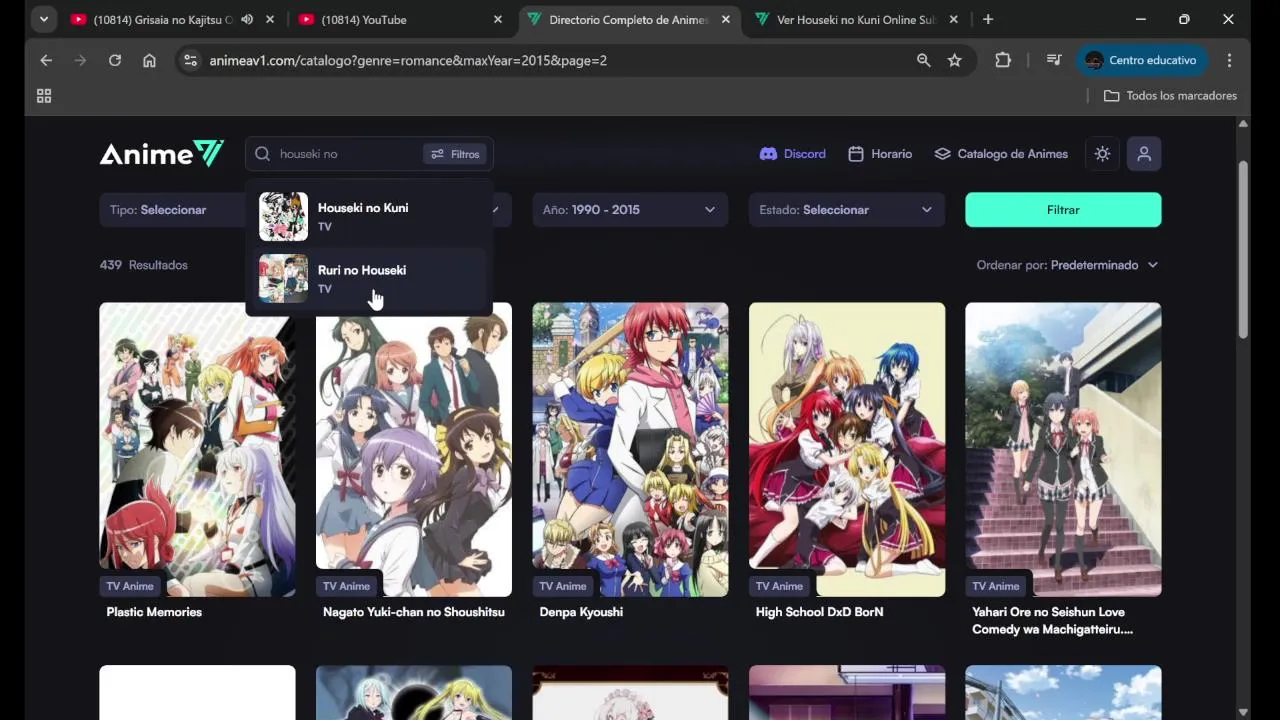Open the Discord link
Screen dimensions: 1280x720
[x=793, y=154]
